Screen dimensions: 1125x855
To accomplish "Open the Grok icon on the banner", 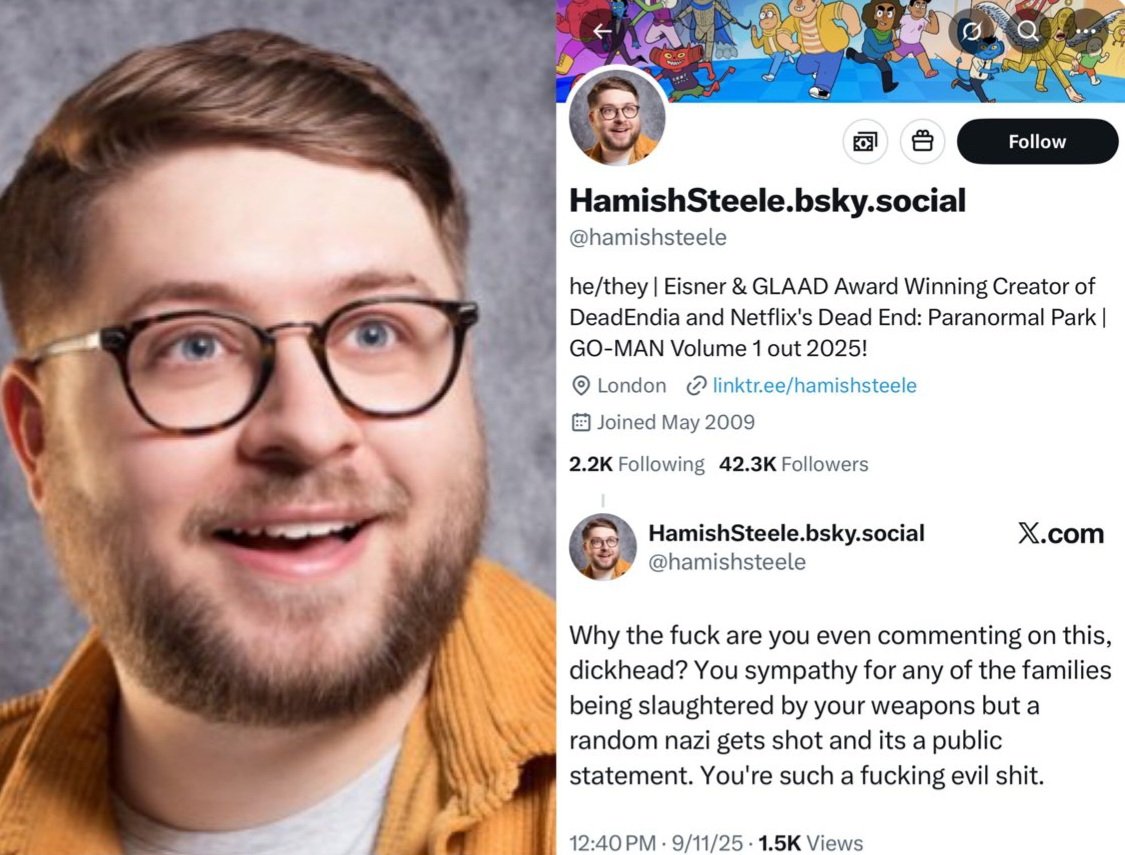I will pyautogui.click(x=971, y=31).
